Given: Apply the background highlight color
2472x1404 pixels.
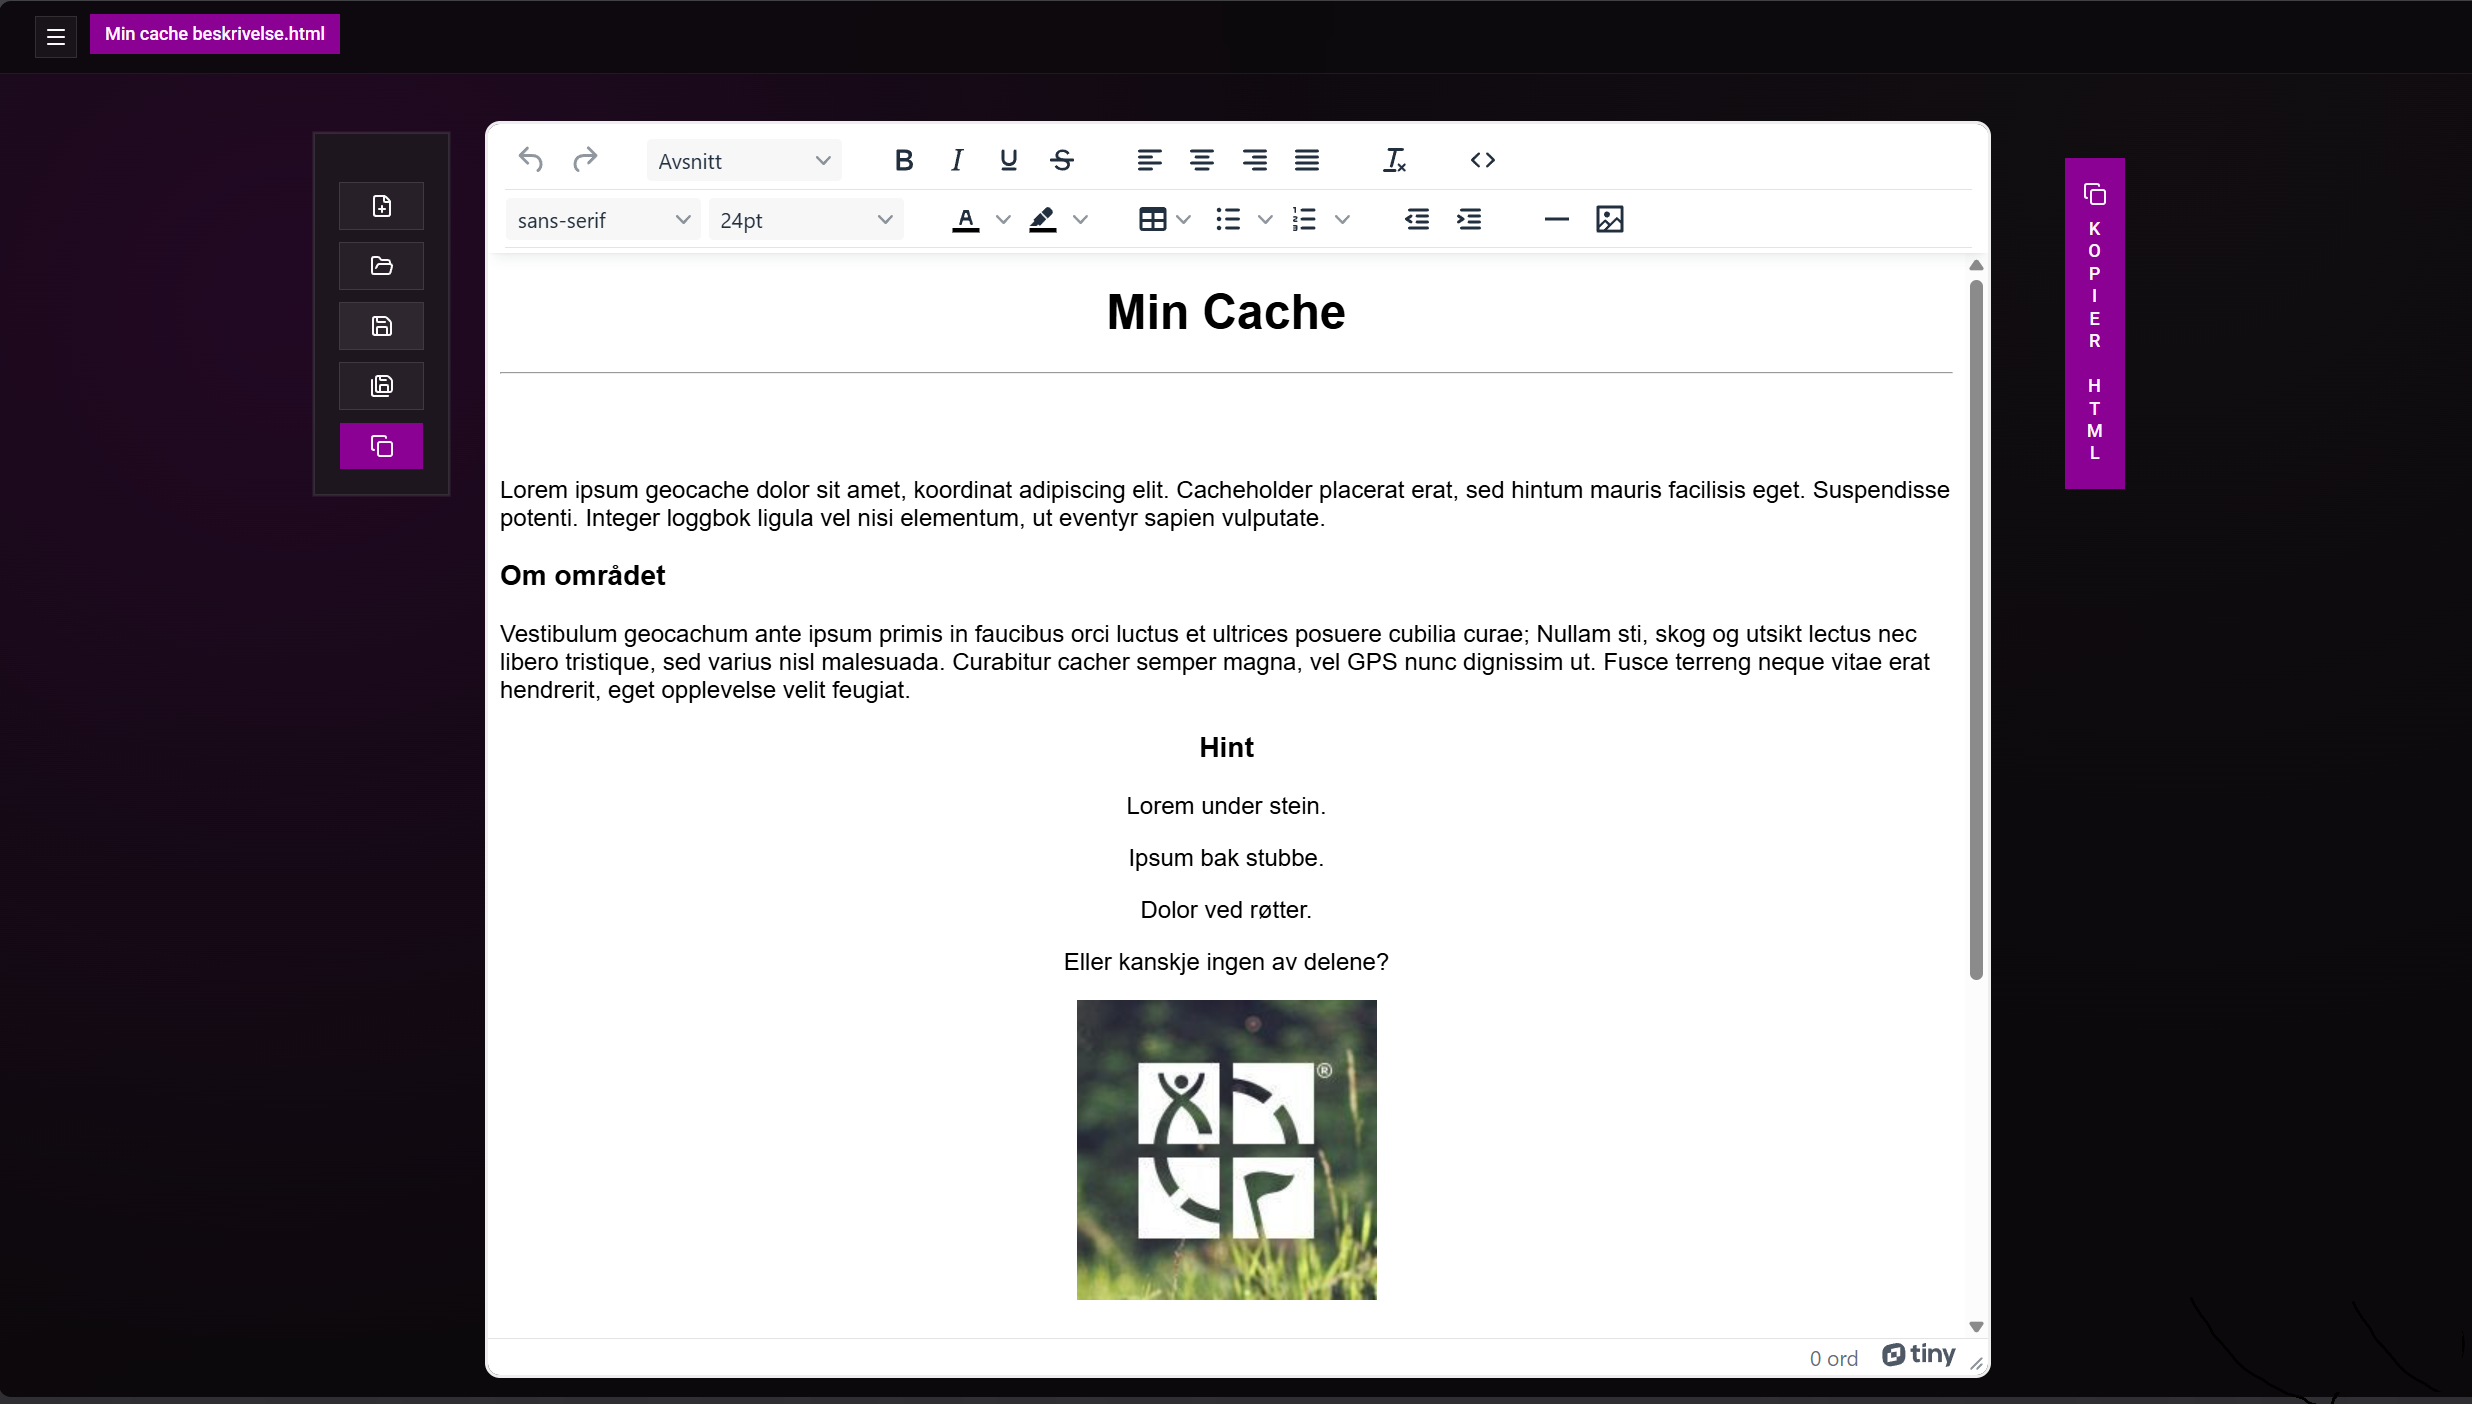Looking at the screenshot, I should [1043, 220].
